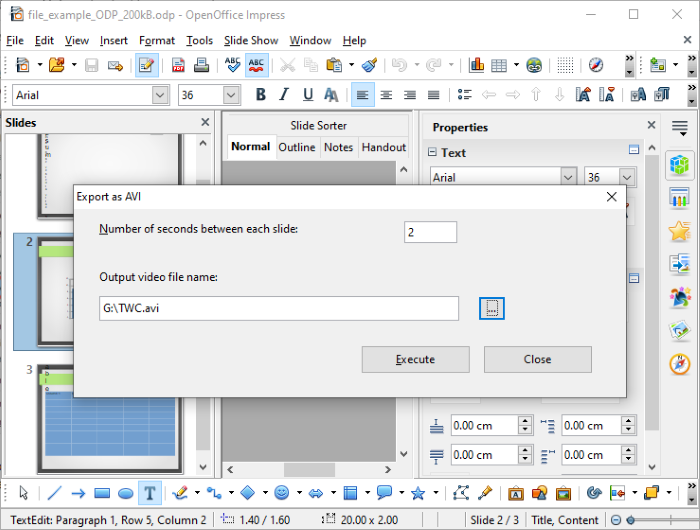Select slide 3 thumbnail
Viewport: 700px width, 530px height.
(110, 418)
